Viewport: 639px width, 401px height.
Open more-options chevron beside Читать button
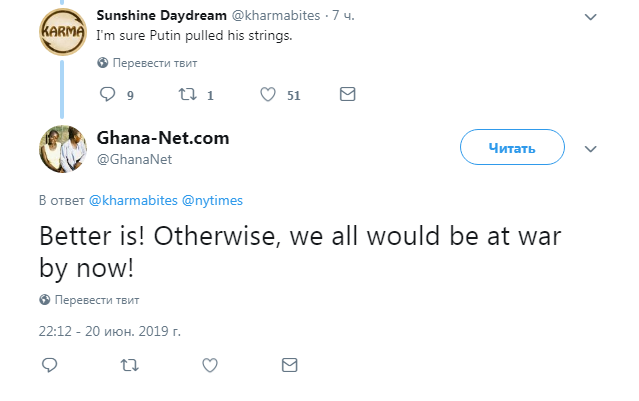tap(590, 148)
